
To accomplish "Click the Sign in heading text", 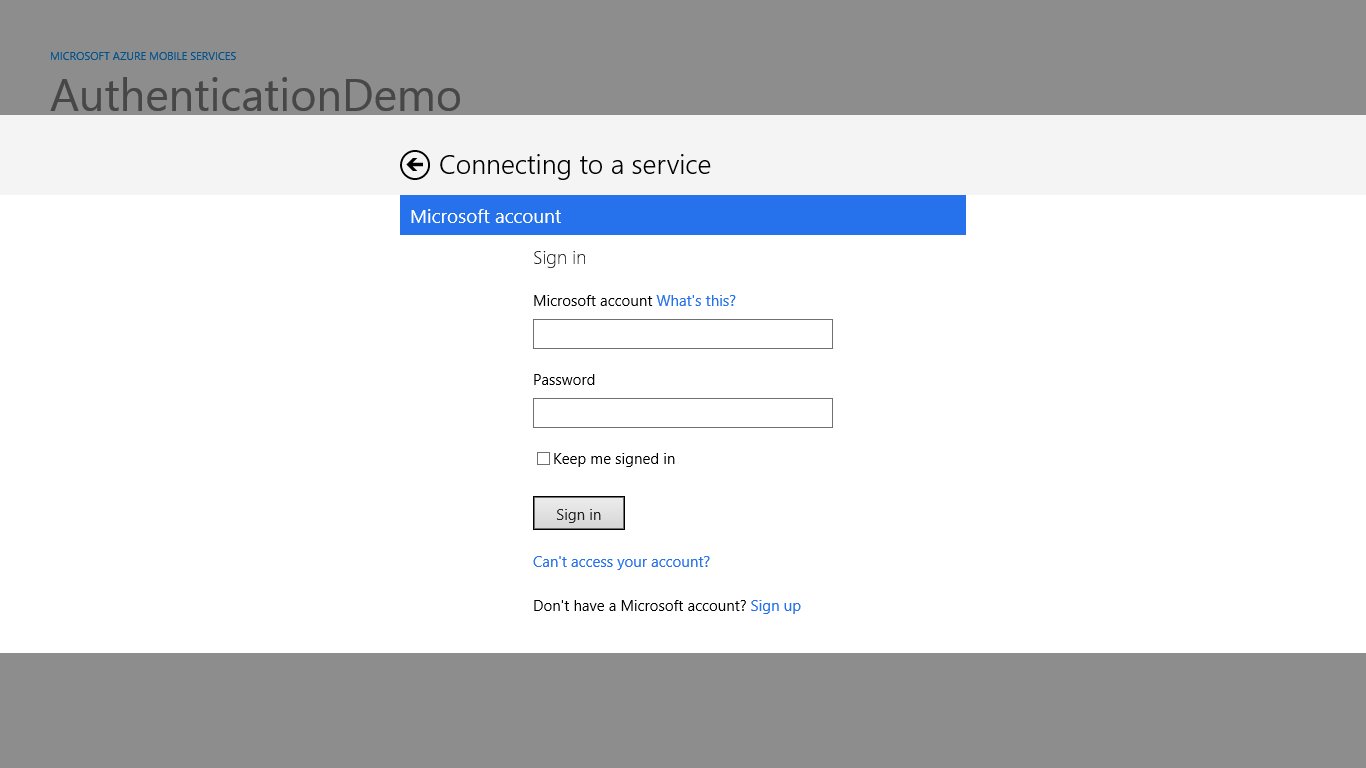I will point(559,258).
